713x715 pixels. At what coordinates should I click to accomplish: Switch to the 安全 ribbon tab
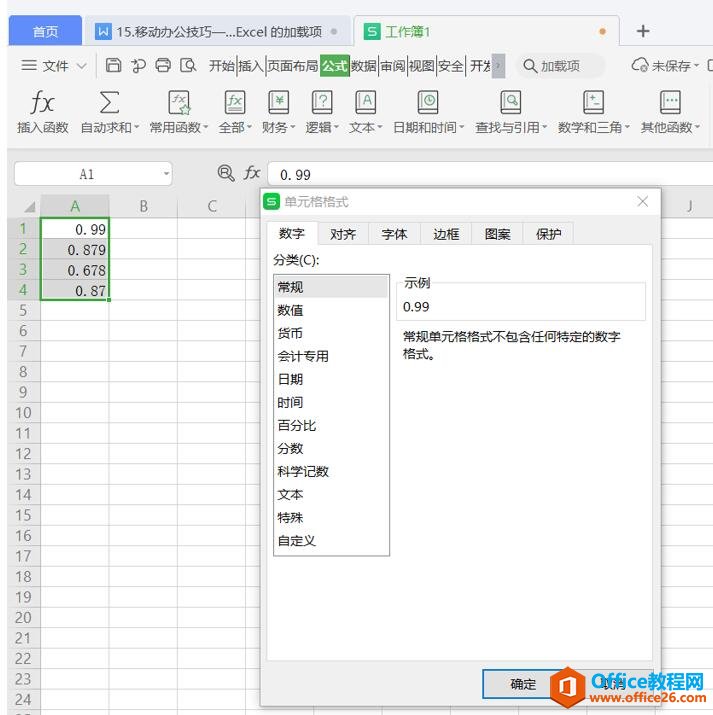click(450, 66)
